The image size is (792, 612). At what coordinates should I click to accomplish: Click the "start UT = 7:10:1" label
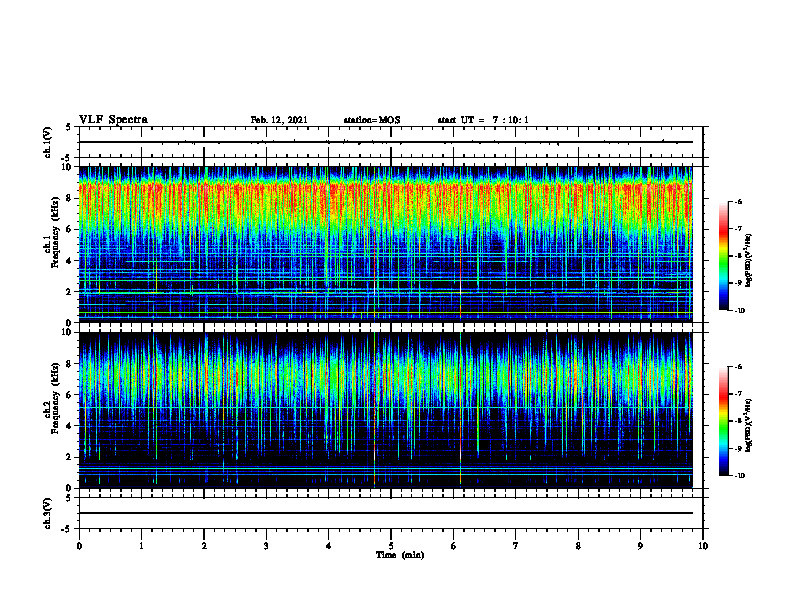[x=483, y=120]
